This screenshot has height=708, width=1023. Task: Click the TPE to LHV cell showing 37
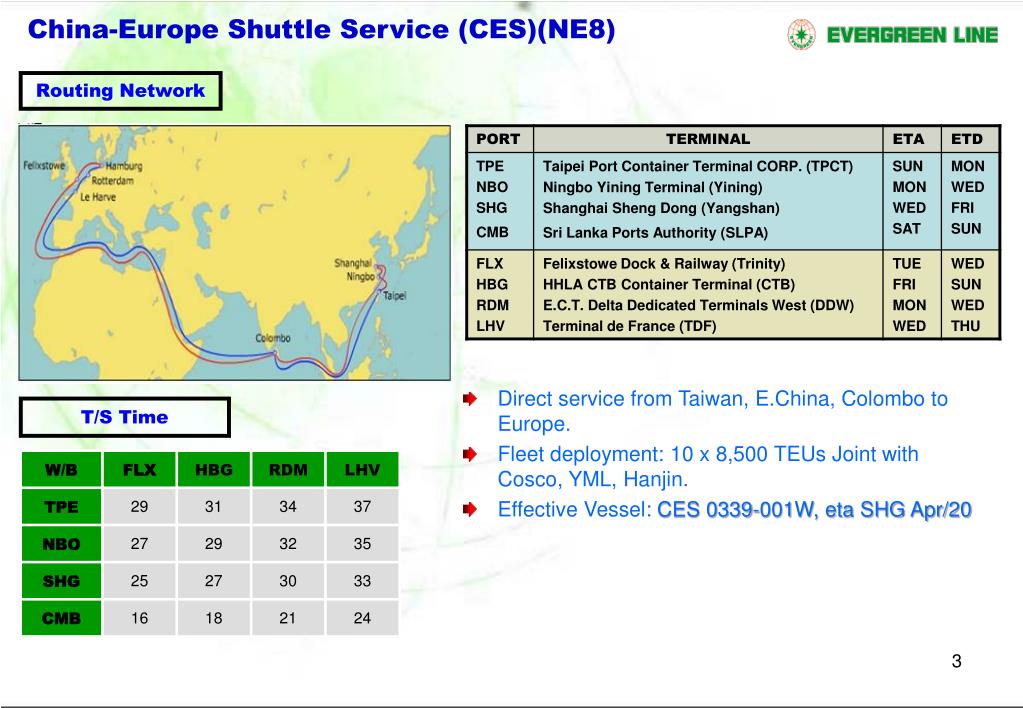point(362,506)
